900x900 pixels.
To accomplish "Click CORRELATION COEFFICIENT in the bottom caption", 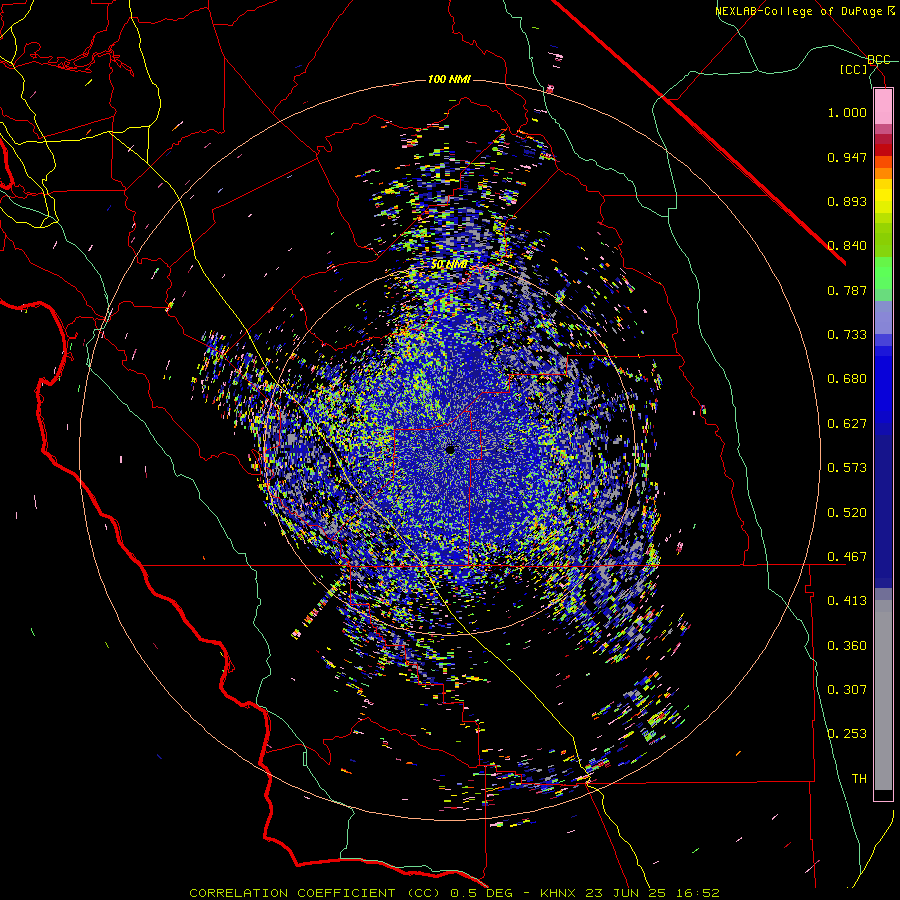I will click(292, 893).
